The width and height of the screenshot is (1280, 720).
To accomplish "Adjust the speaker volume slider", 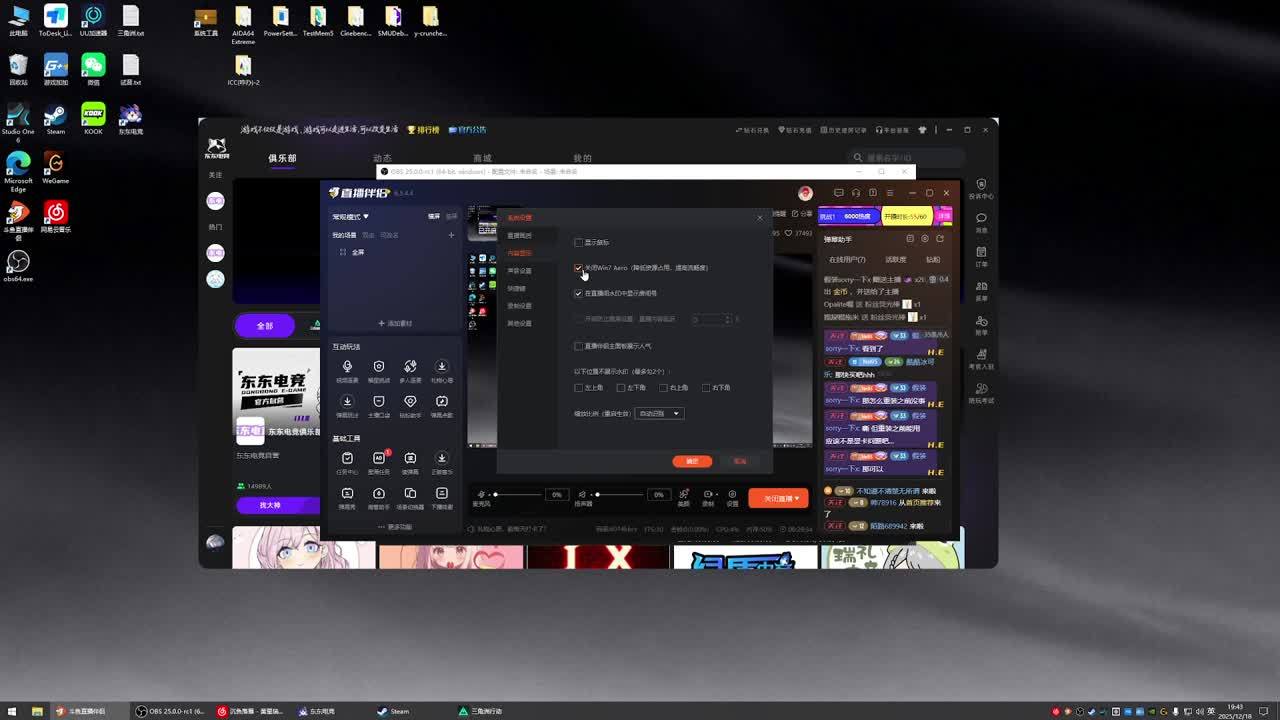I will (x=620, y=495).
